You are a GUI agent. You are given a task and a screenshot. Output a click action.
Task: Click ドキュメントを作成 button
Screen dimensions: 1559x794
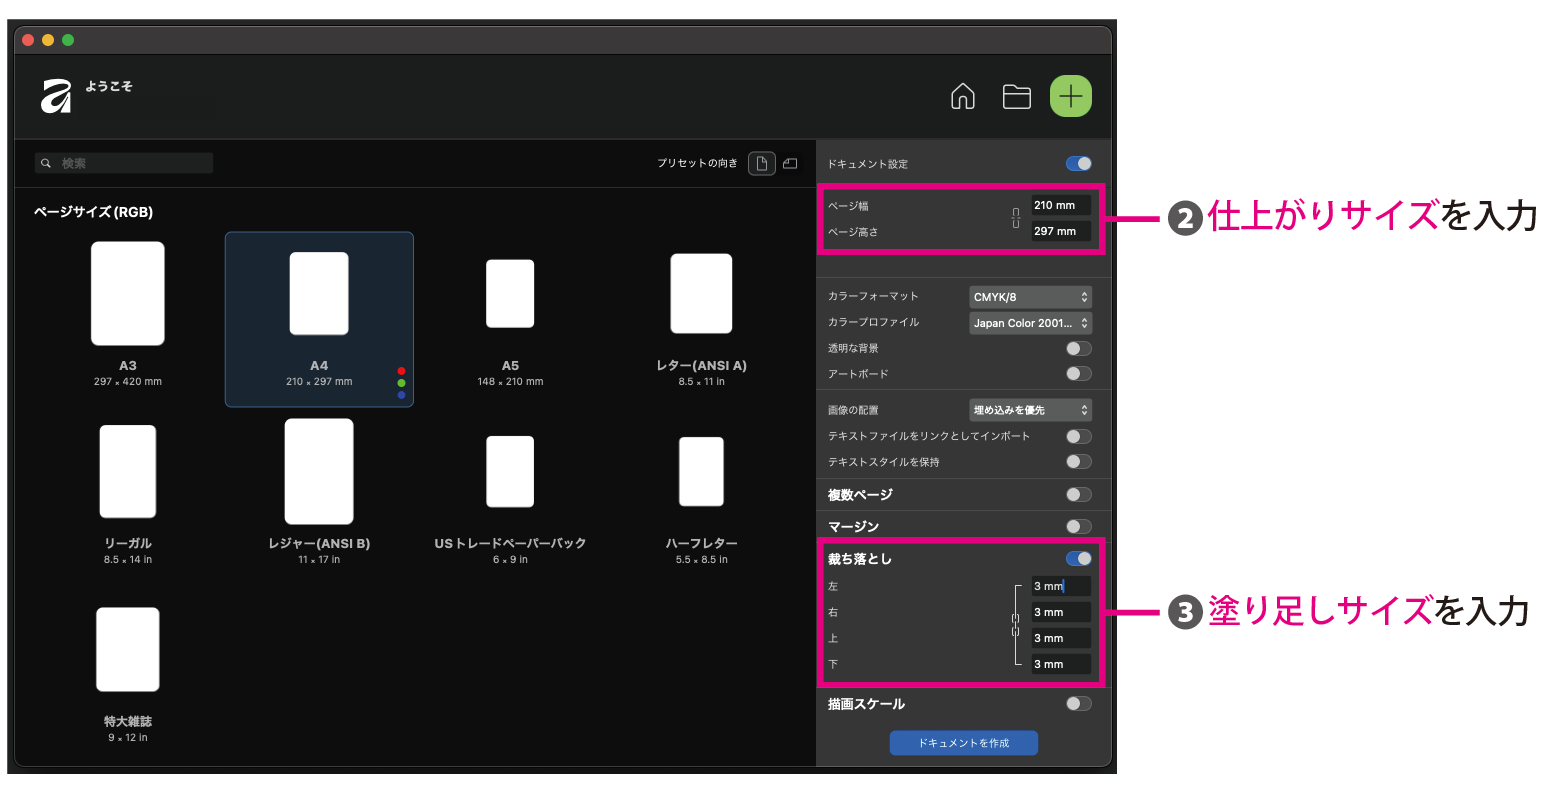click(x=963, y=743)
